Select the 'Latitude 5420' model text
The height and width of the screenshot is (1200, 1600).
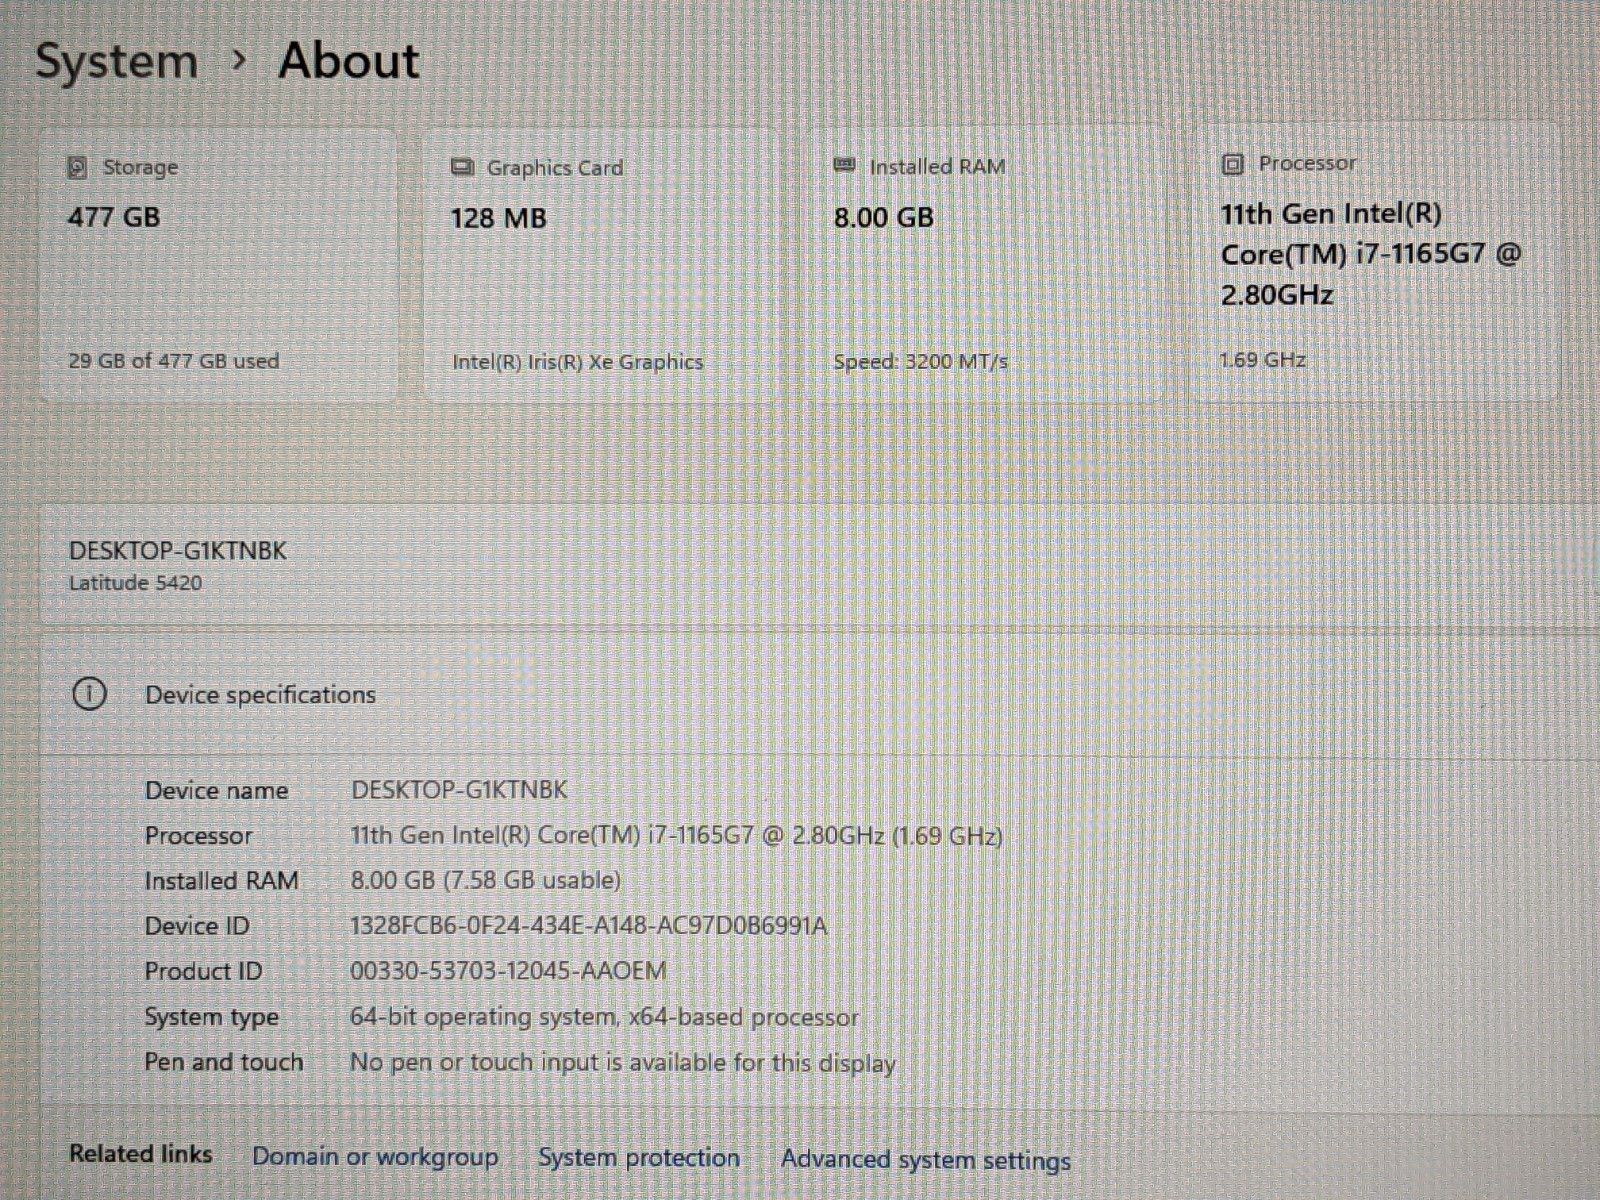[135, 583]
